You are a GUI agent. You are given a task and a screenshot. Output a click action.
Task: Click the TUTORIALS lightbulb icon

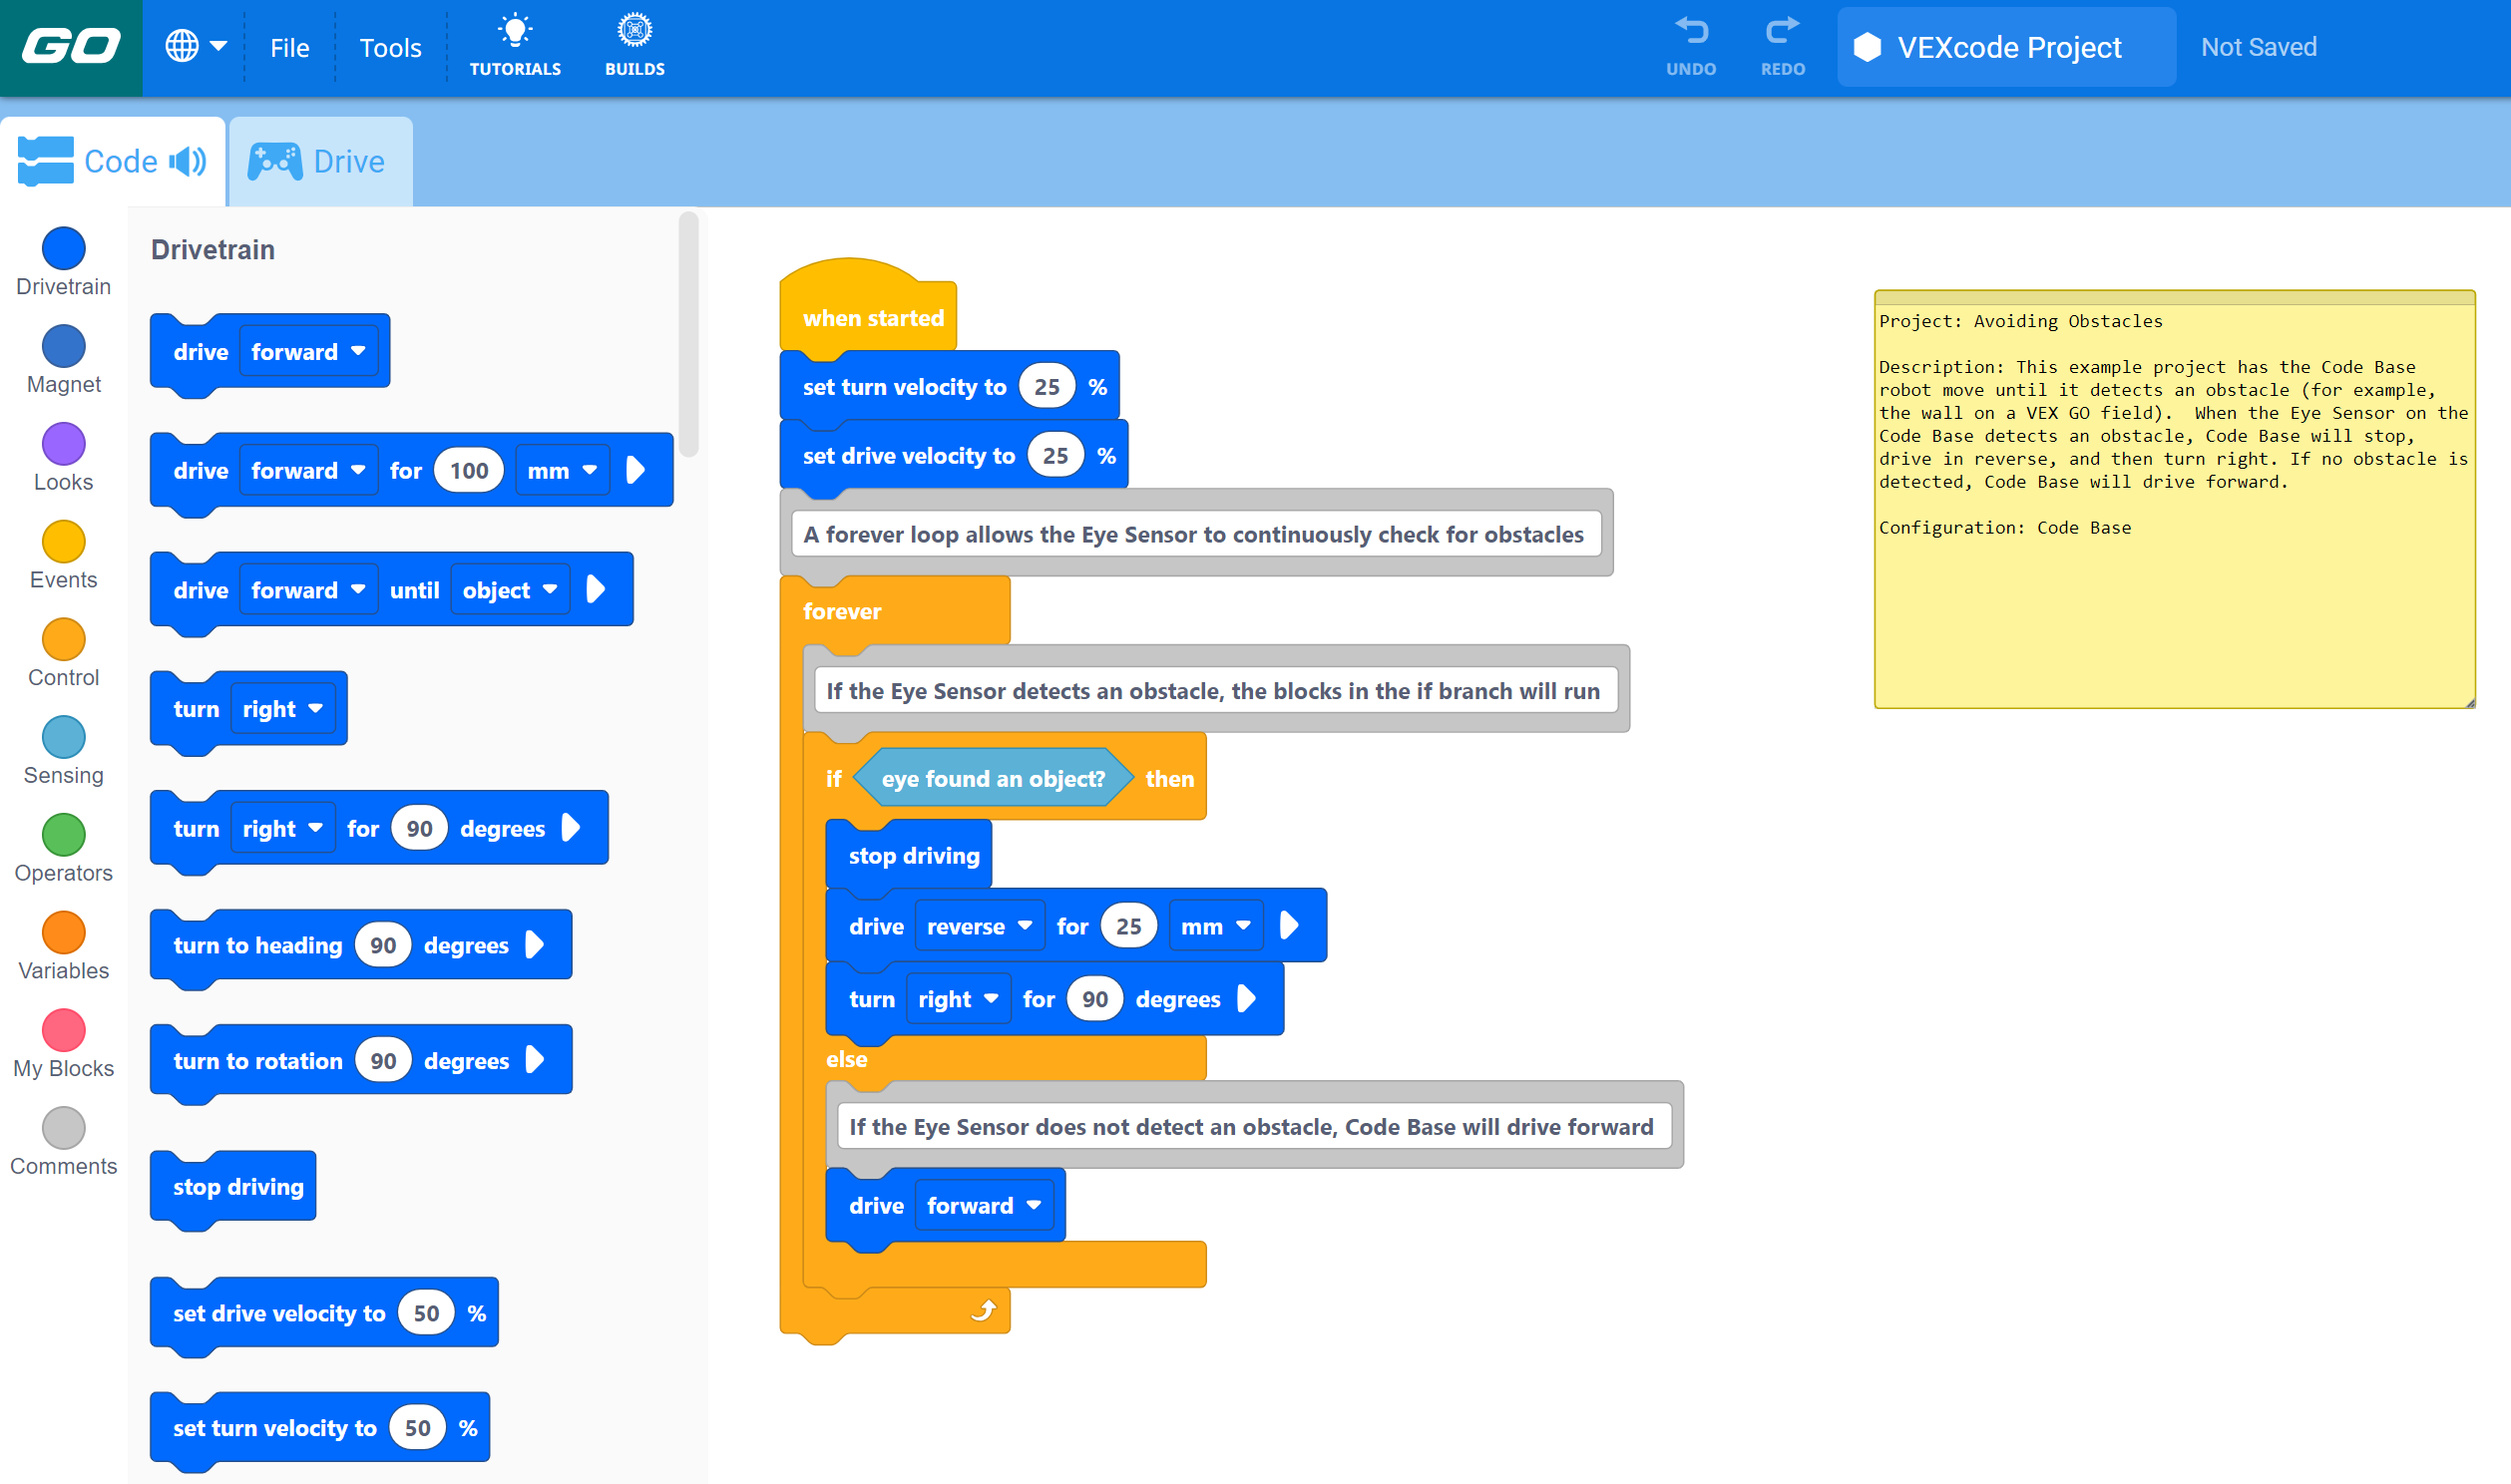point(515,30)
